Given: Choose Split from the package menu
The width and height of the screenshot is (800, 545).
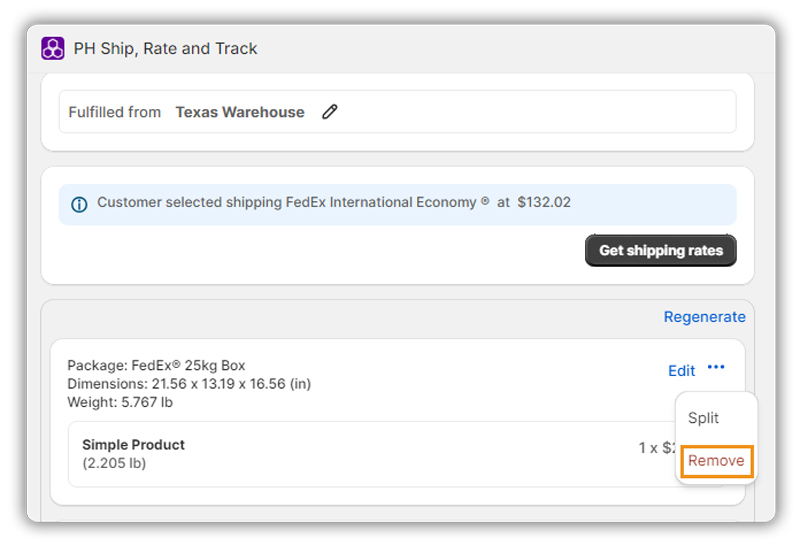Looking at the screenshot, I should [x=703, y=417].
